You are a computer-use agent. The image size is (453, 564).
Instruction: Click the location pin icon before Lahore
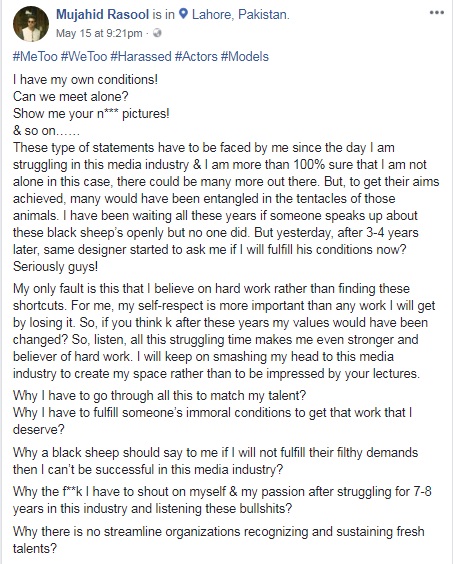pyautogui.click(x=184, y=14)
